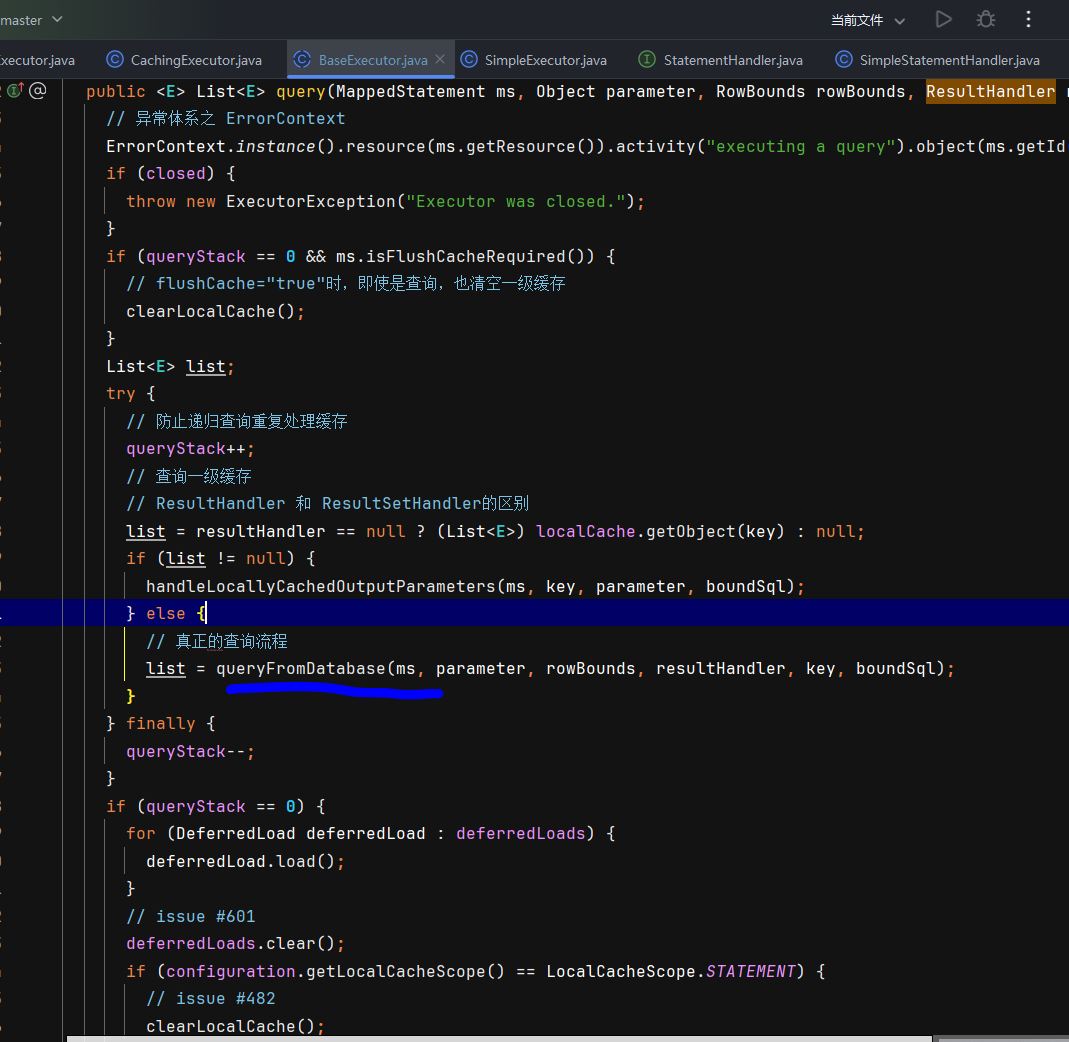Click the BaseExecutor.java class file icon
1069x1042 pixels.
(x=302, y=59)
